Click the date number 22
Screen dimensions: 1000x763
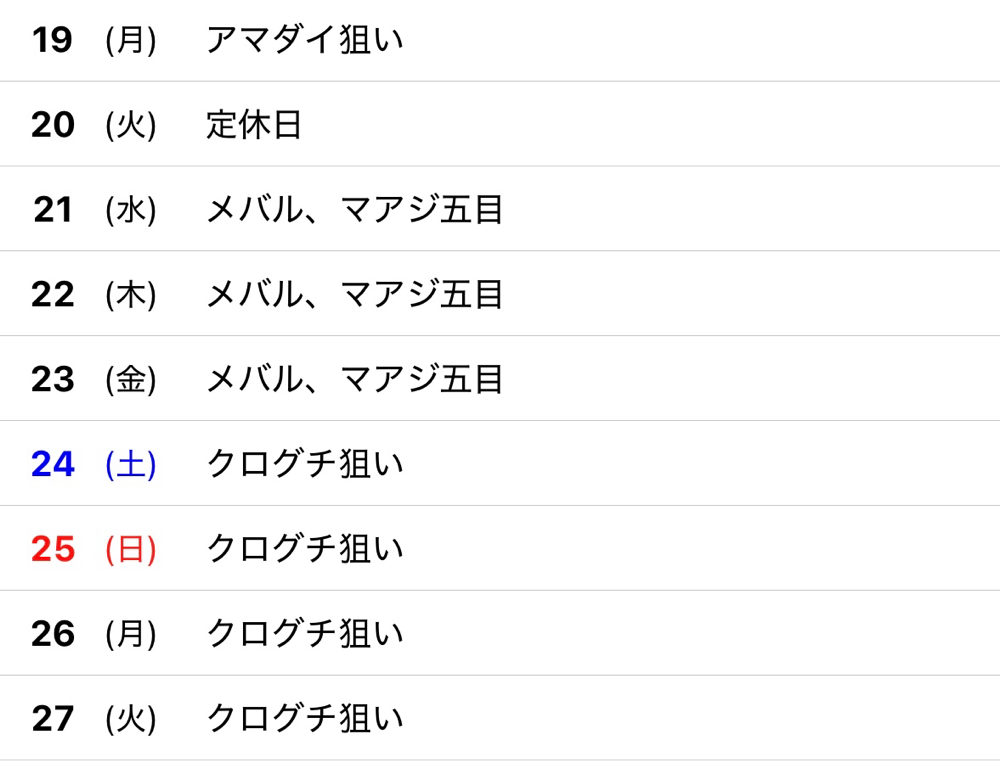click(53, 295)
